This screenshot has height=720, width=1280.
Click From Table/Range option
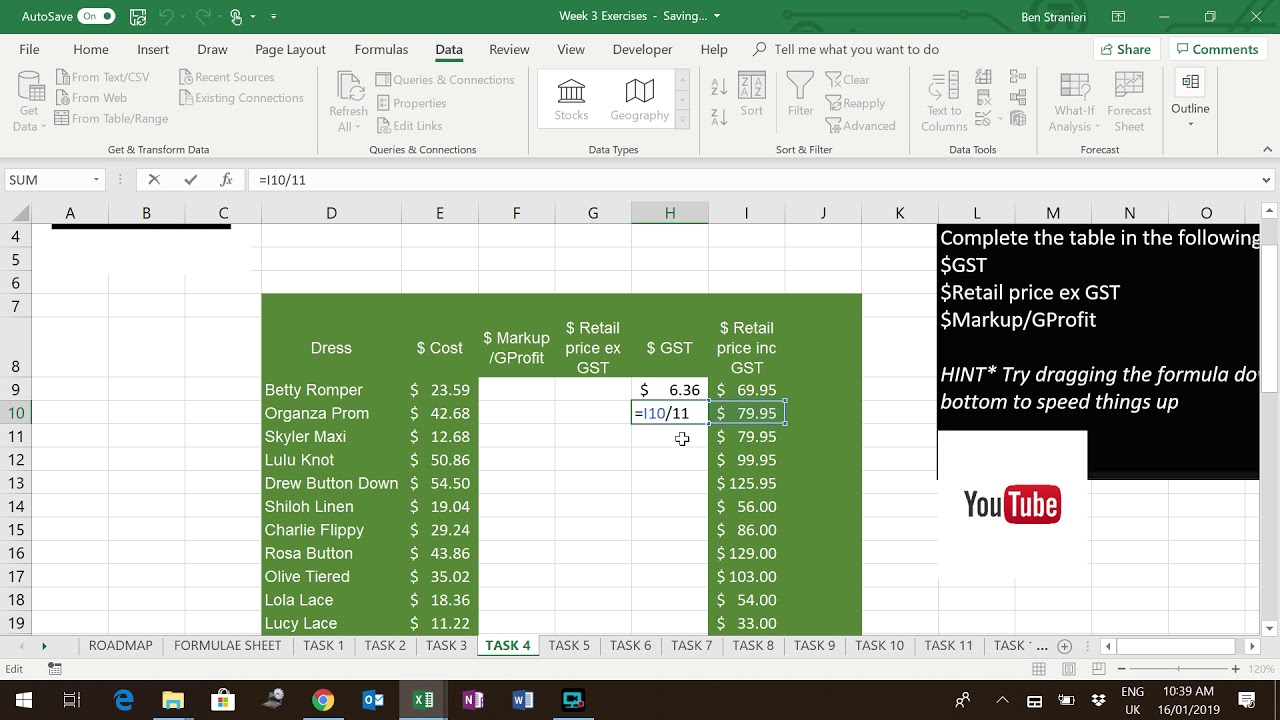pyautogui.click(x=111, y=118)
